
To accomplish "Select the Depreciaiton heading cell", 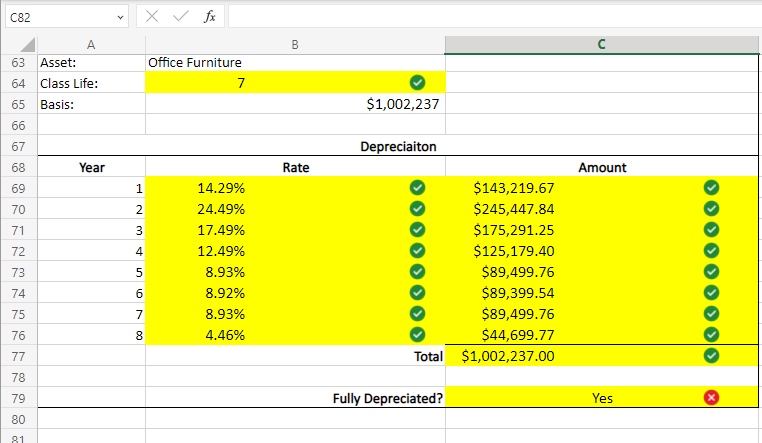I will coord(398,146).
